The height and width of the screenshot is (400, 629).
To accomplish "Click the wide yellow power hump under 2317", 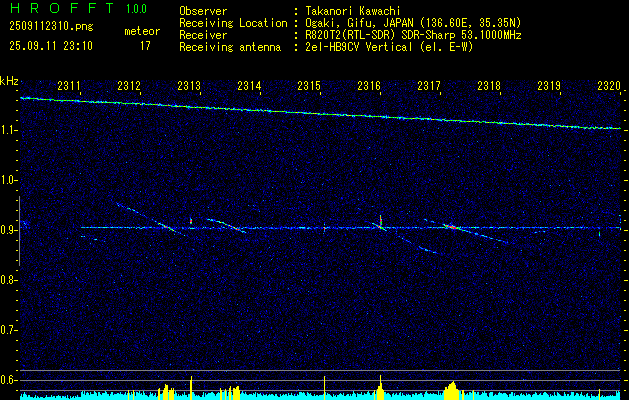I will (452, 390).
